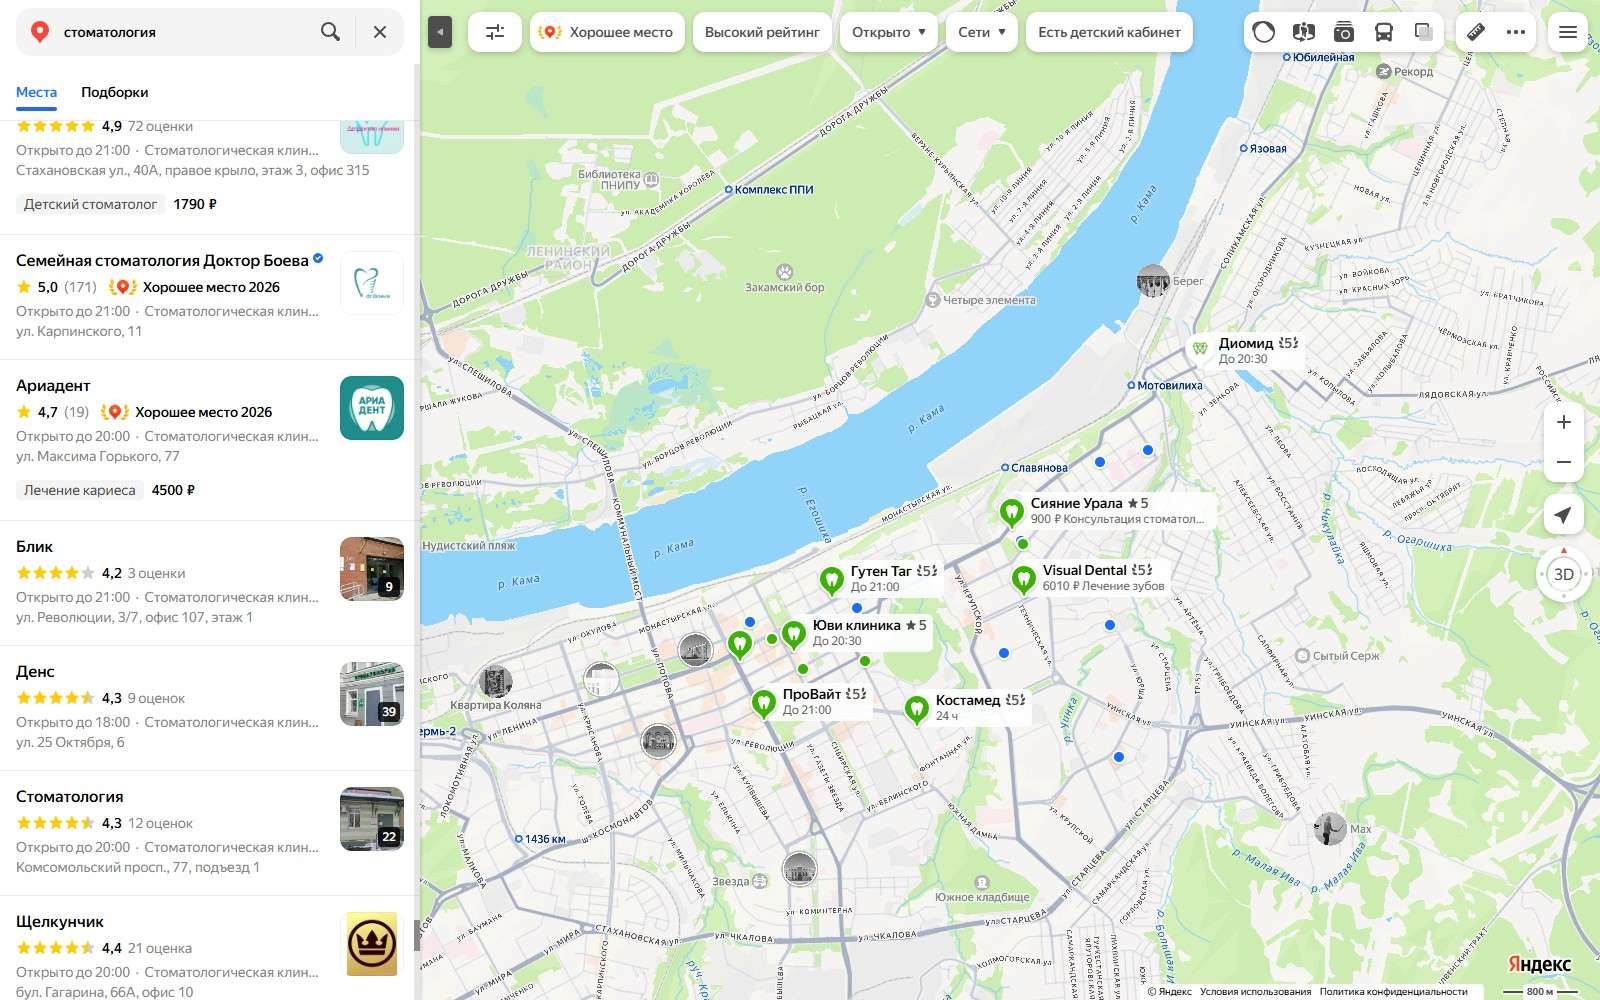Select the Костамед map pin
The width and height of the screenshot is (1600, 1000).
916,709
